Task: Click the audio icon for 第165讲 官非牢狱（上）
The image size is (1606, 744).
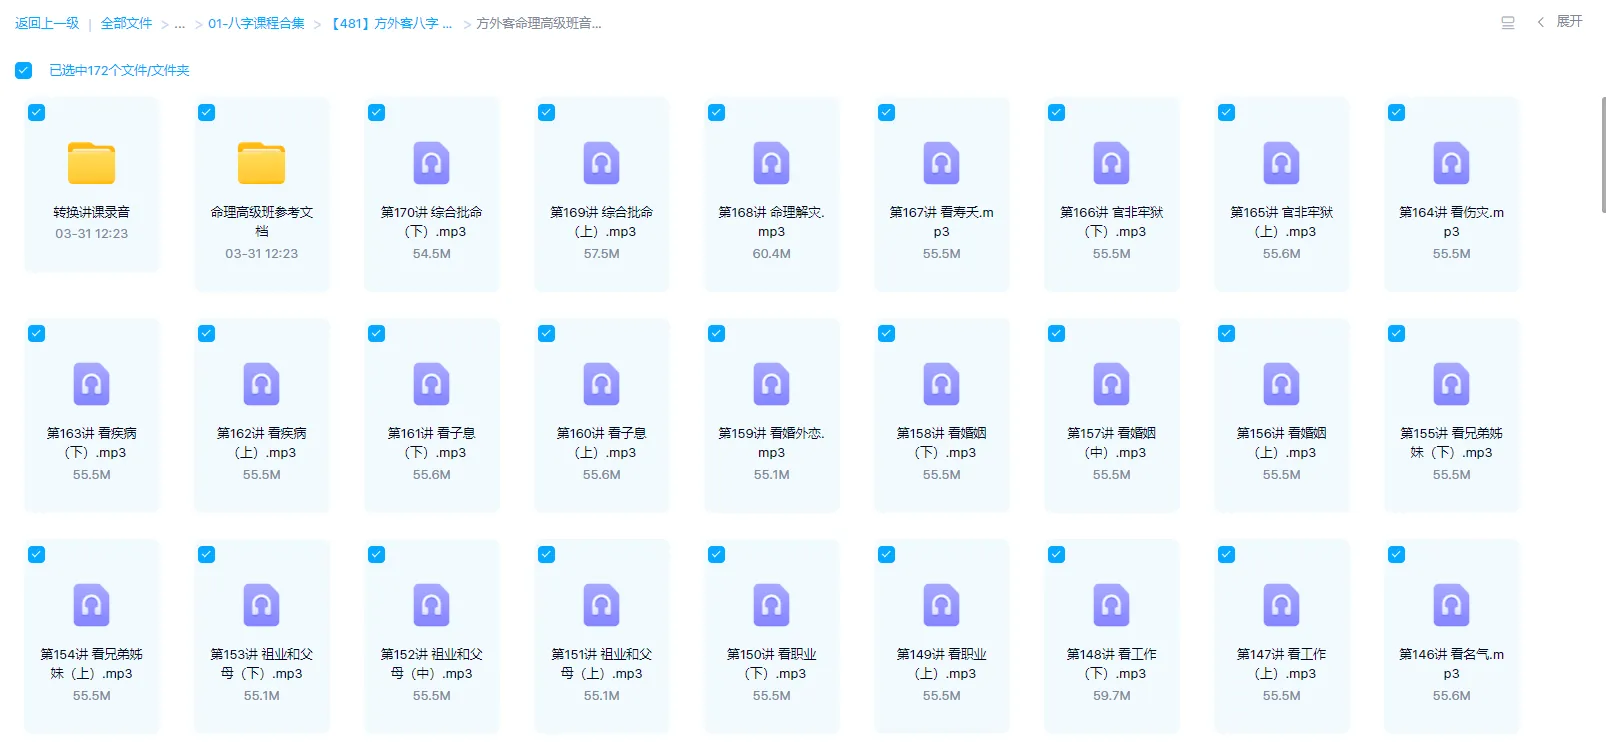Action: [1281, 163]
